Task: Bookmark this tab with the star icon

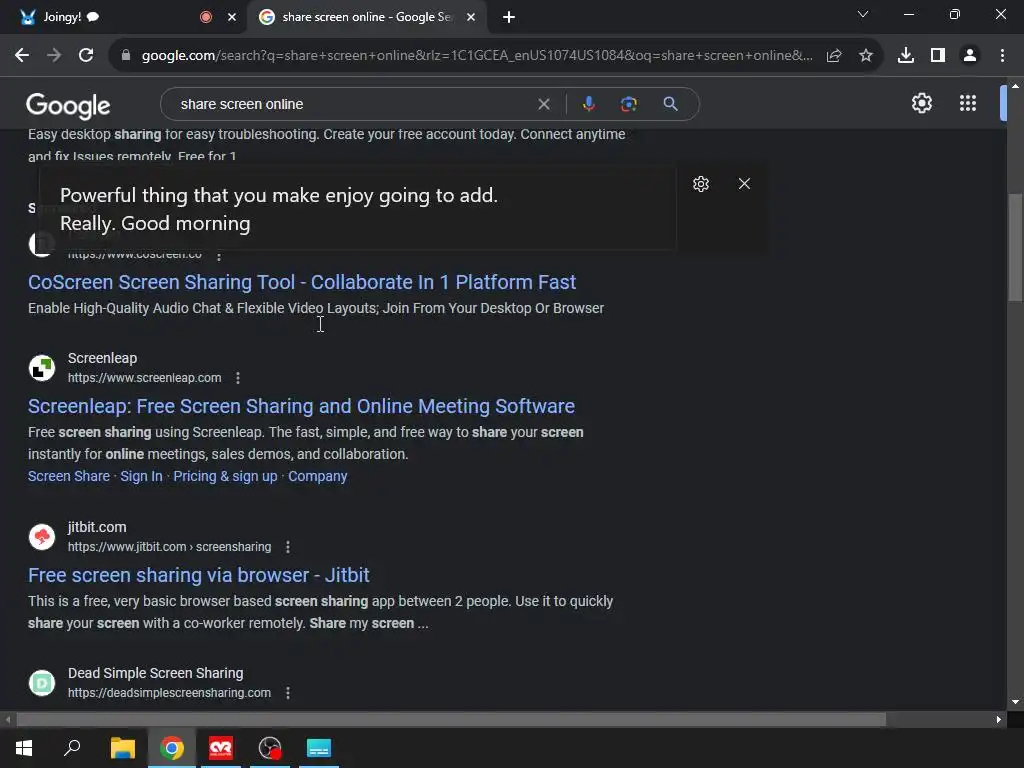Action: pos(866,56)
